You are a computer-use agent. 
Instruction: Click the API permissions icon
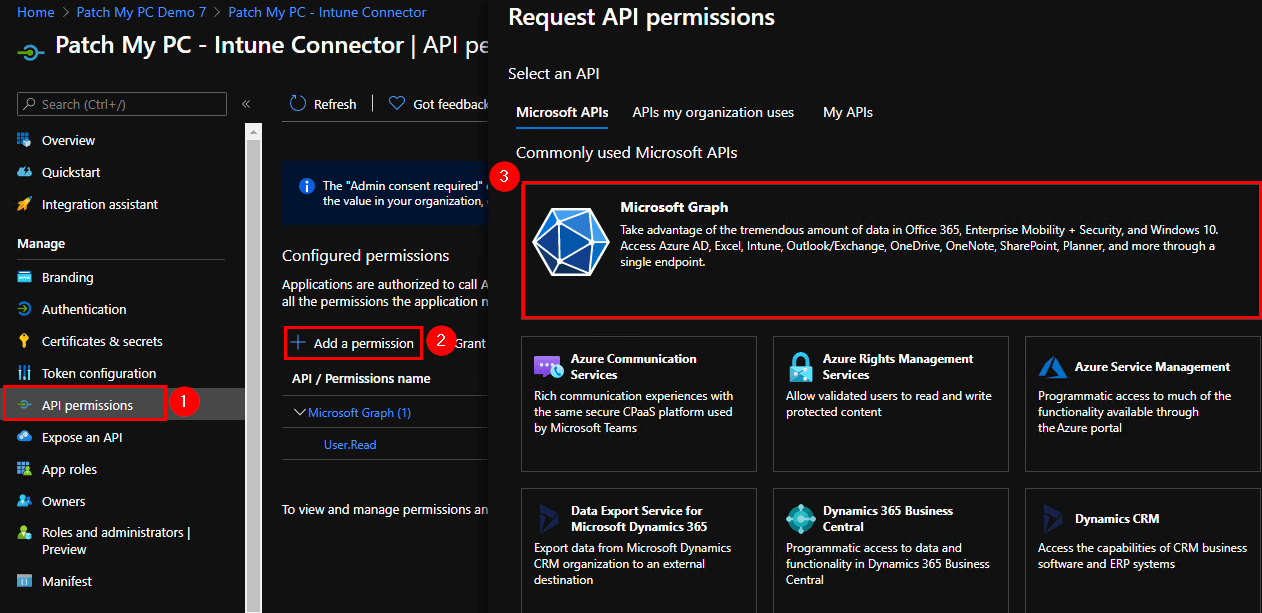pyautogui.click(x=25, y=405)
